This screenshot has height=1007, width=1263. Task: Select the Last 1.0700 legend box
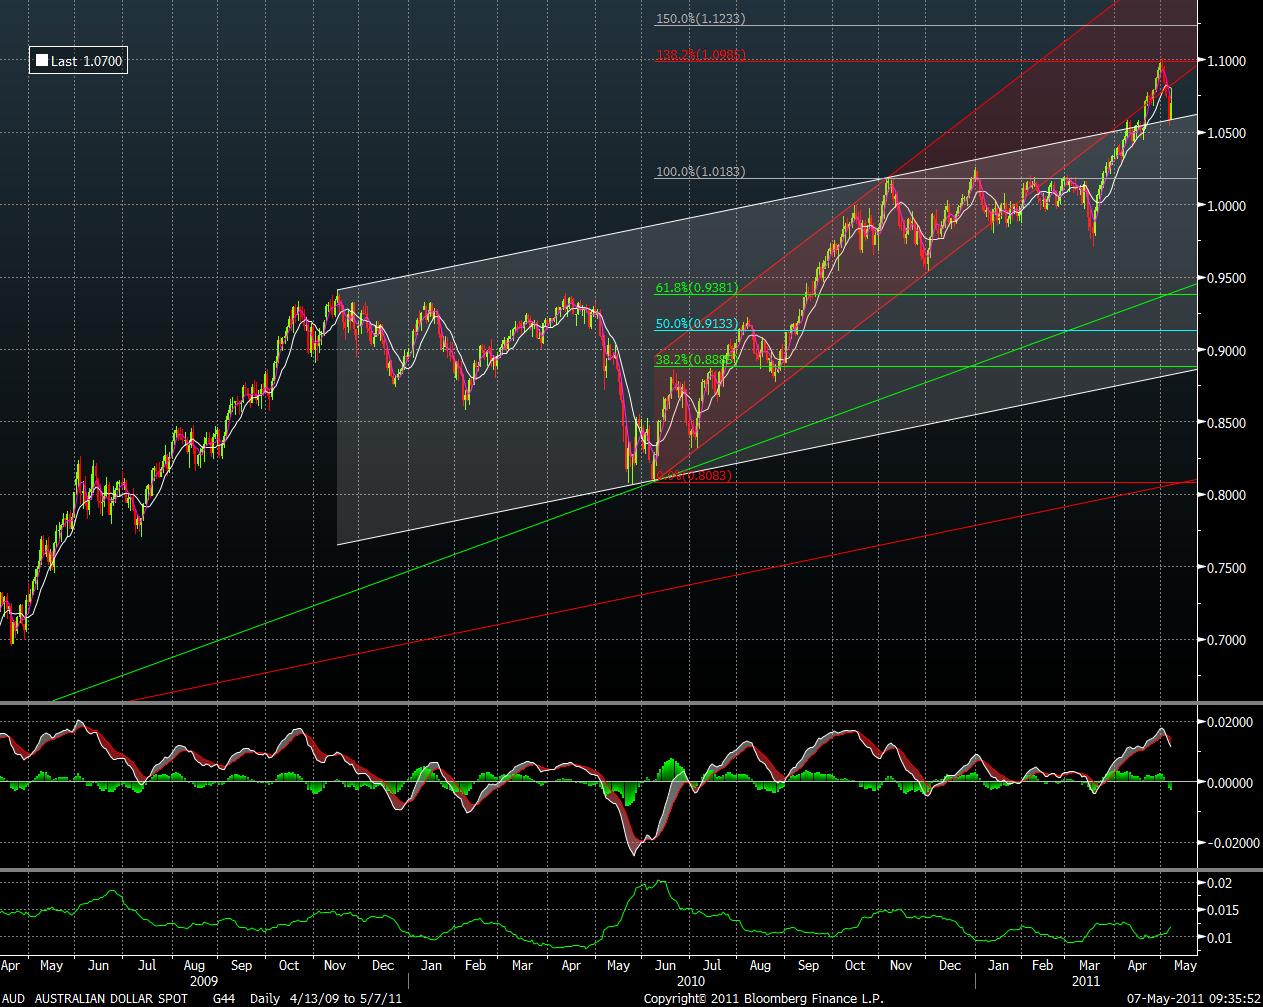[x=78, y=61]
